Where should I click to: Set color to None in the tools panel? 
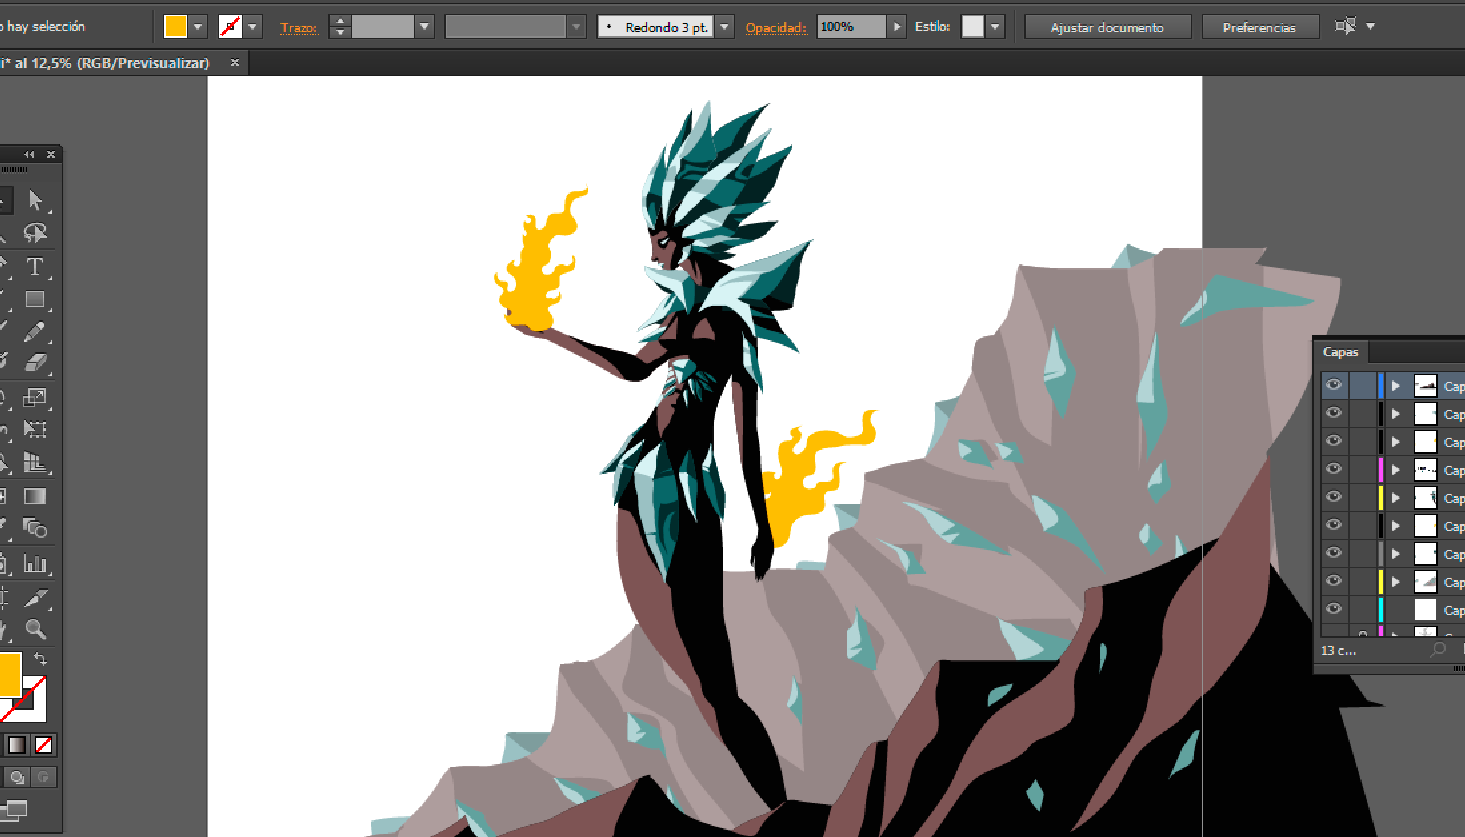click(x=43, y=745)
